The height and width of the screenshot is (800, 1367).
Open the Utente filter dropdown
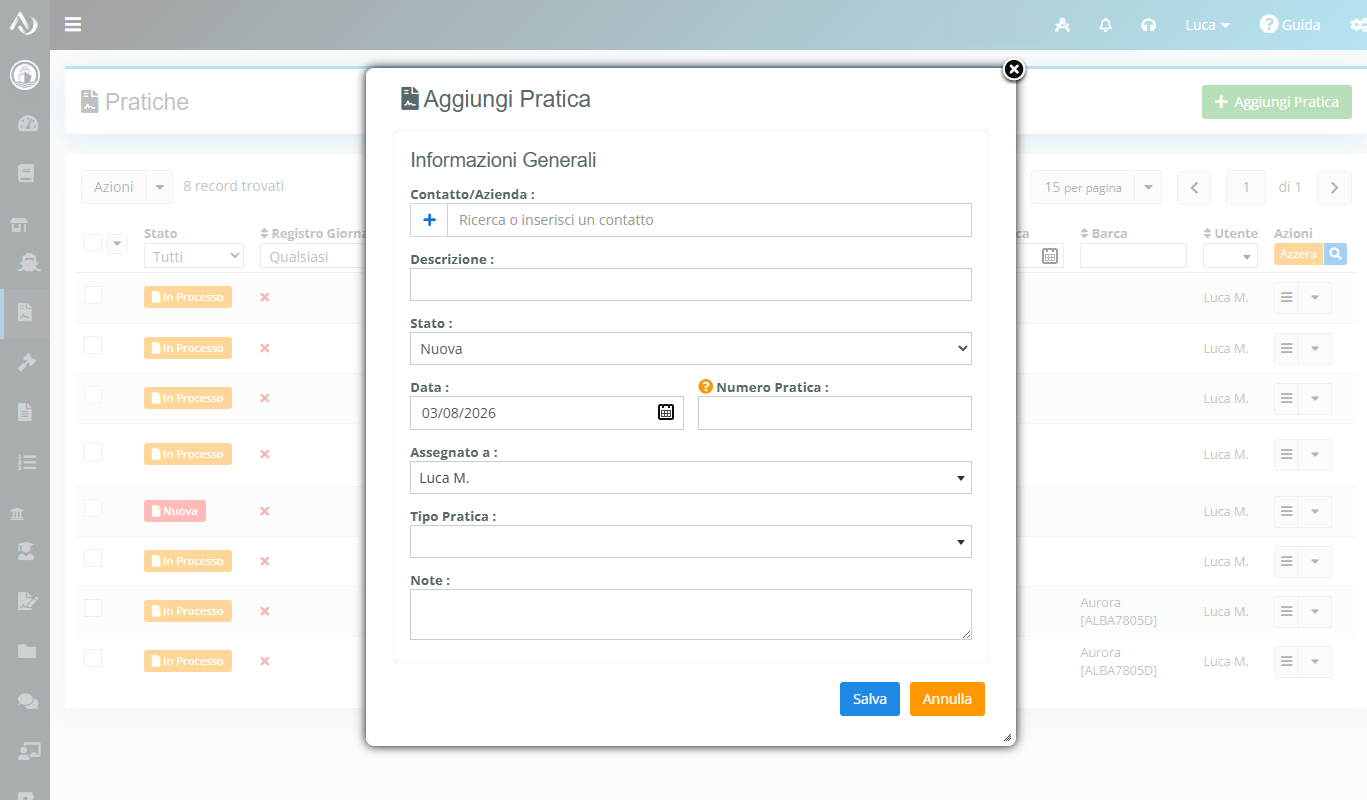click(1231, 256)
